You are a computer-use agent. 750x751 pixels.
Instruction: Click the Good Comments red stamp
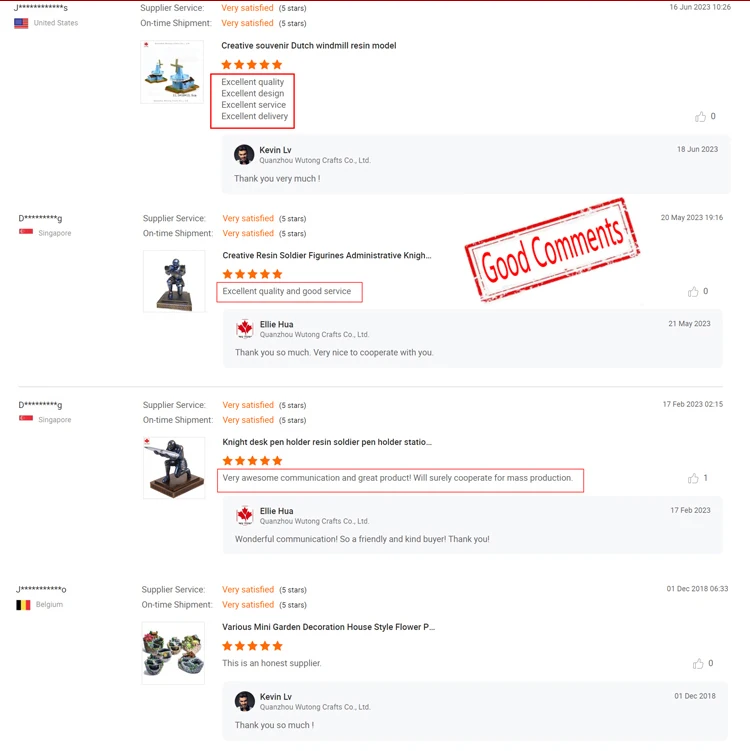(x=552, y=250)
